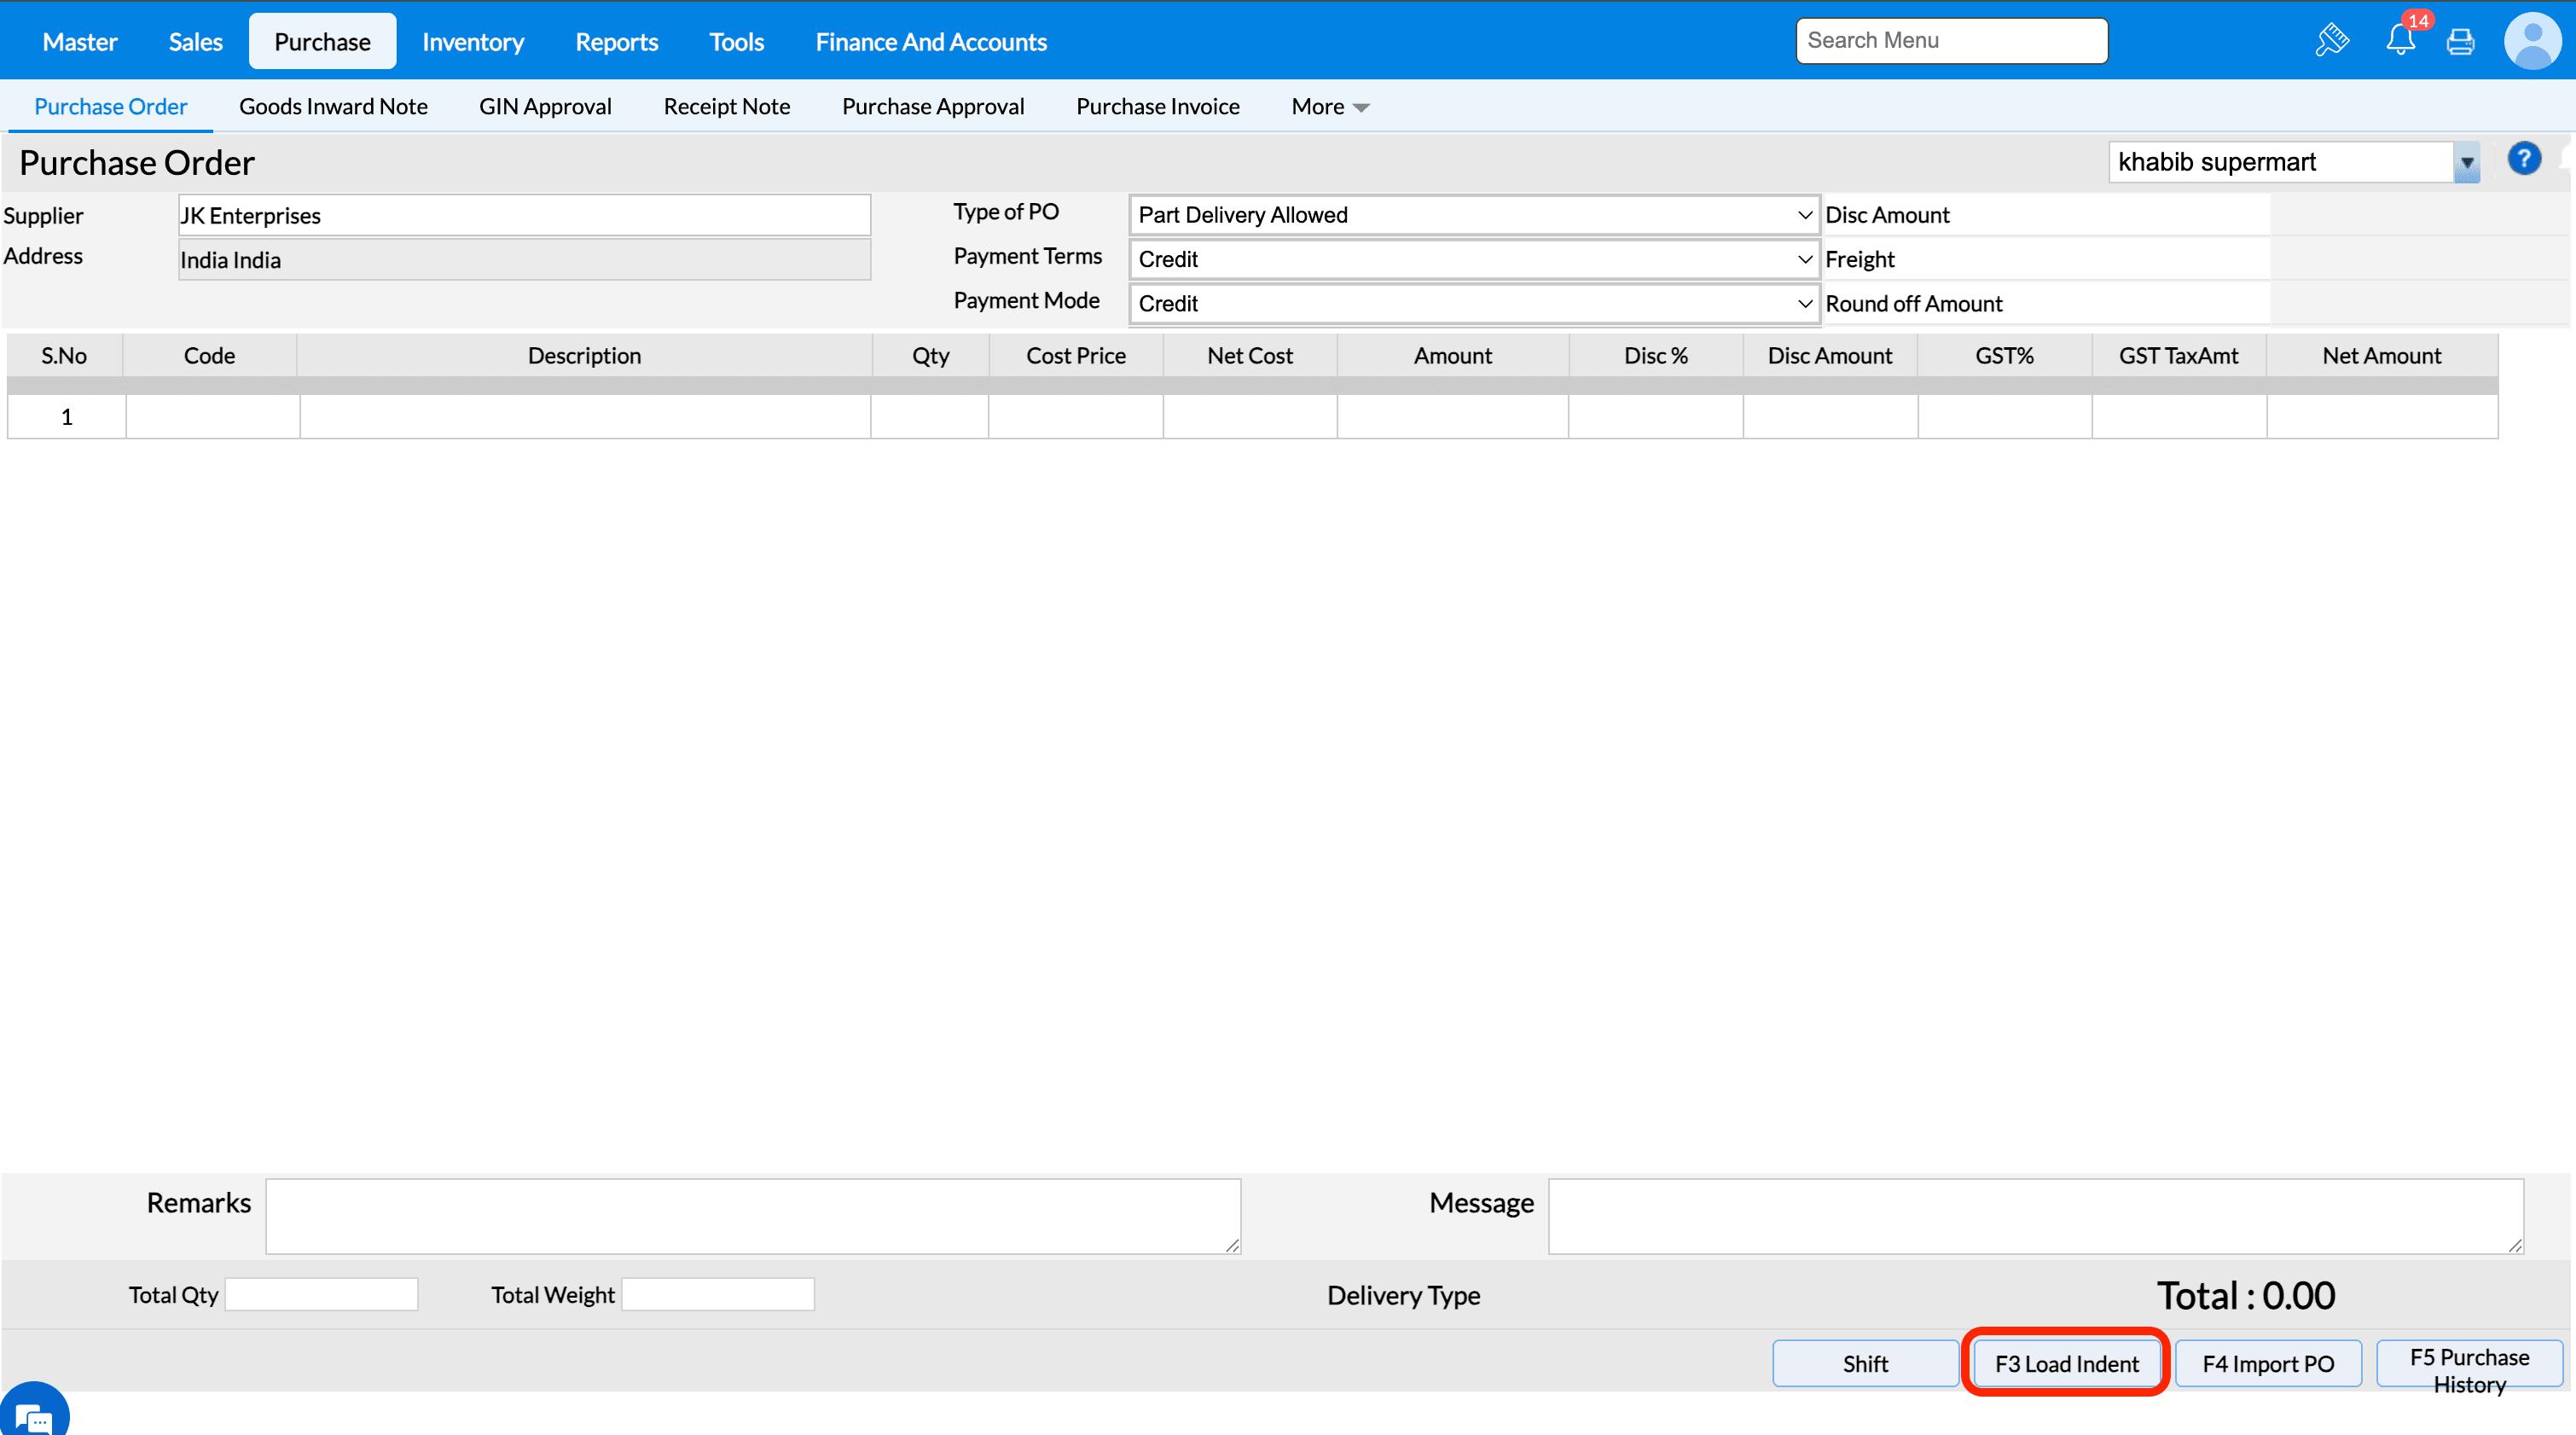Expand the Type of PO dropdown
This screenshot has height=1435, width=2576.
[1473, 215]
